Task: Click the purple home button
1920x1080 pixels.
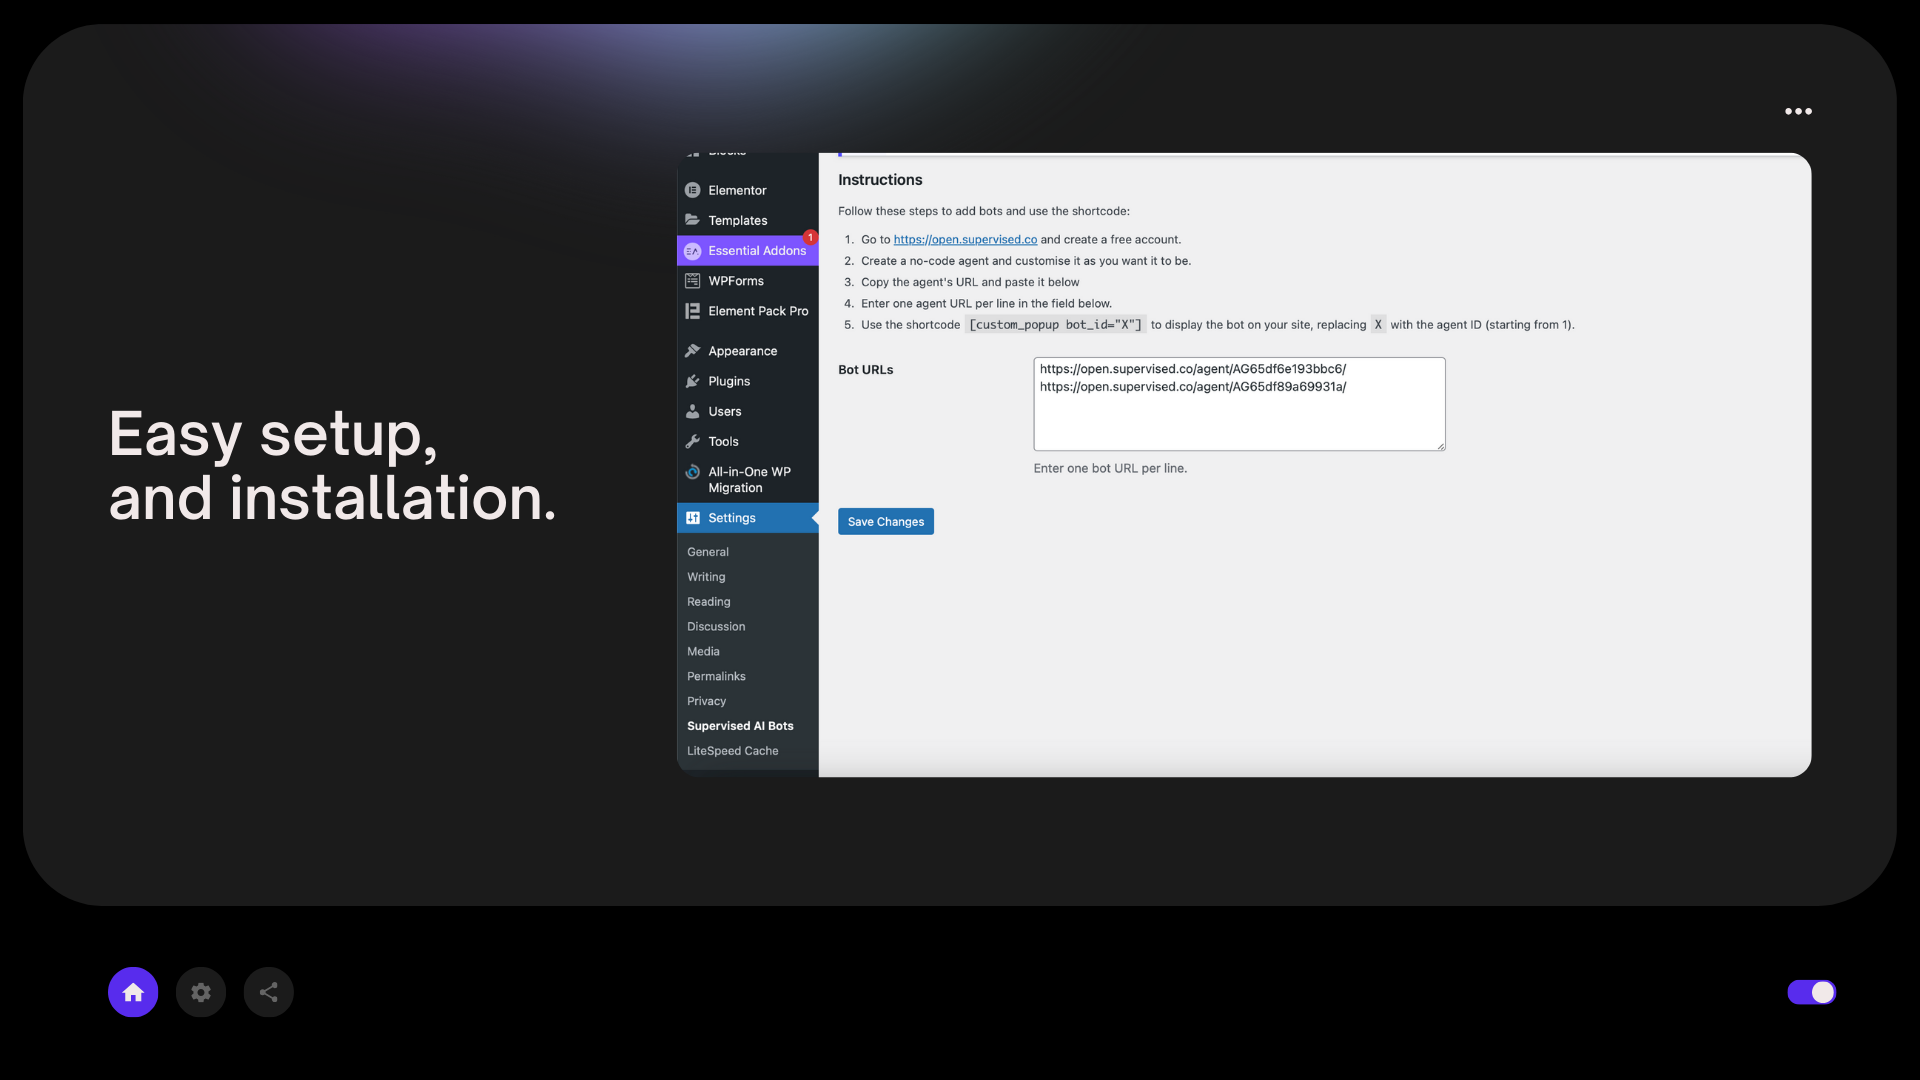Action: (x=133, y=992)
